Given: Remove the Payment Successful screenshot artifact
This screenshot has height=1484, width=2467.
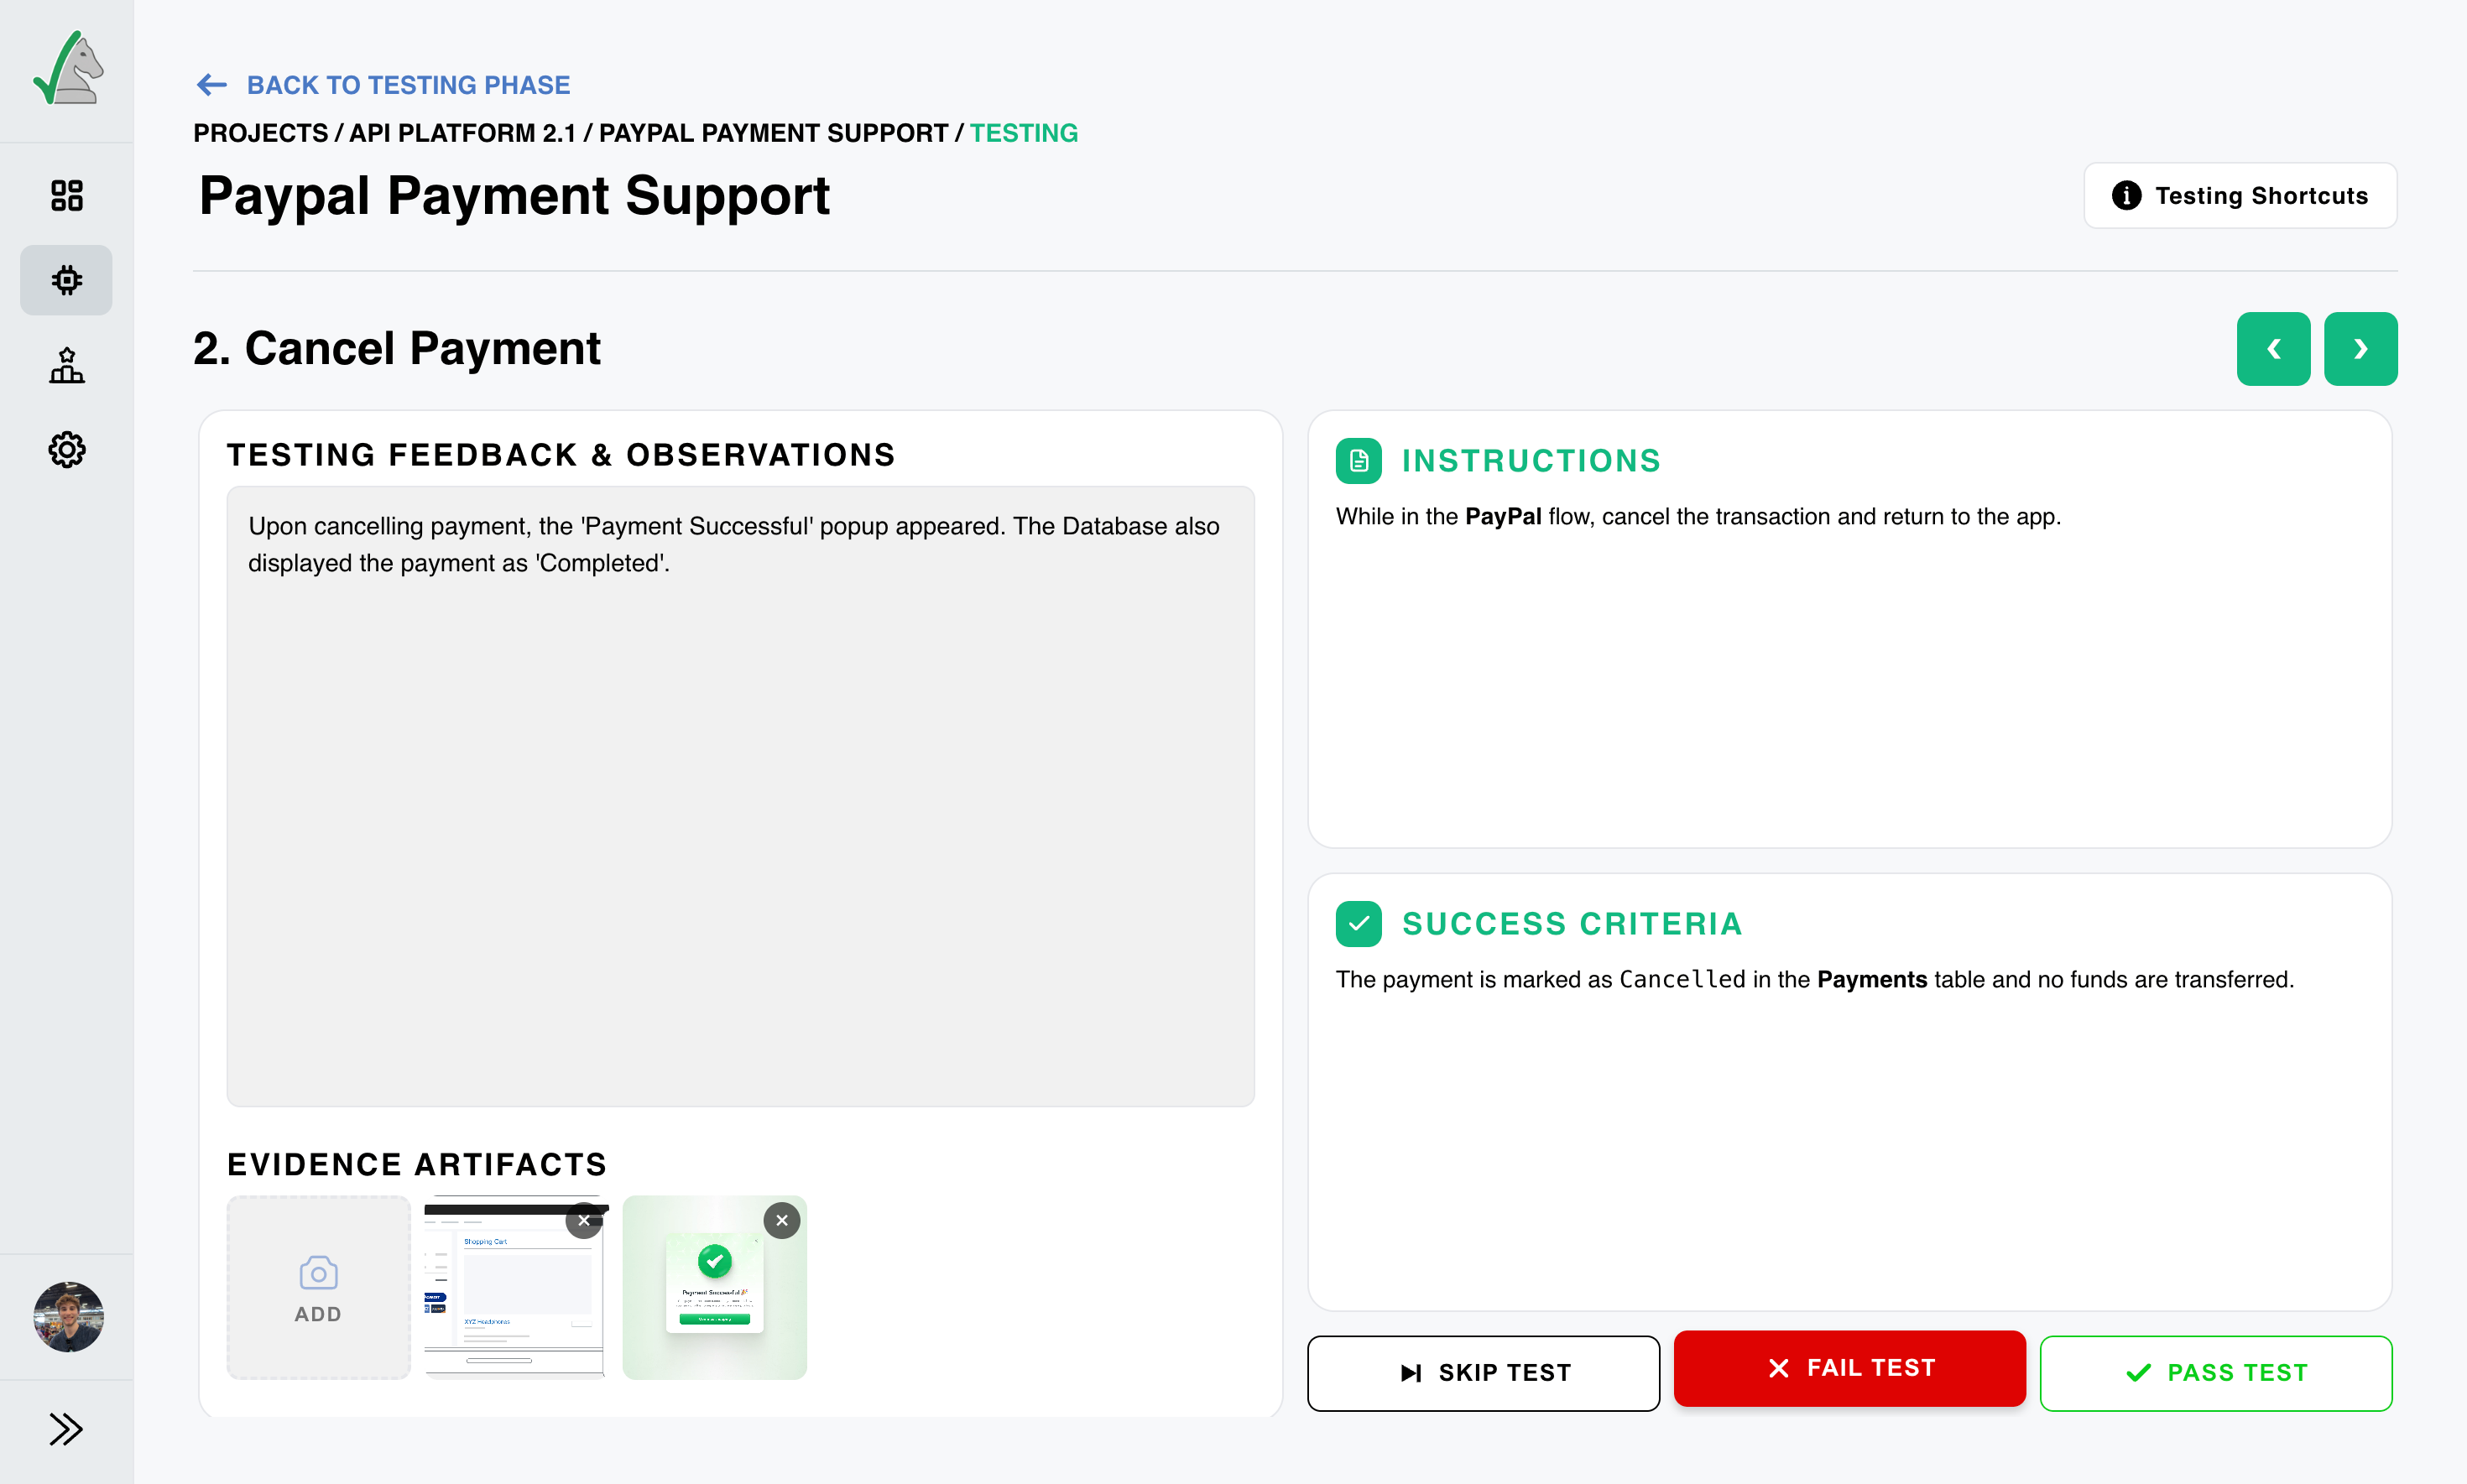Looking at the screenshot, I should 782,1221.
